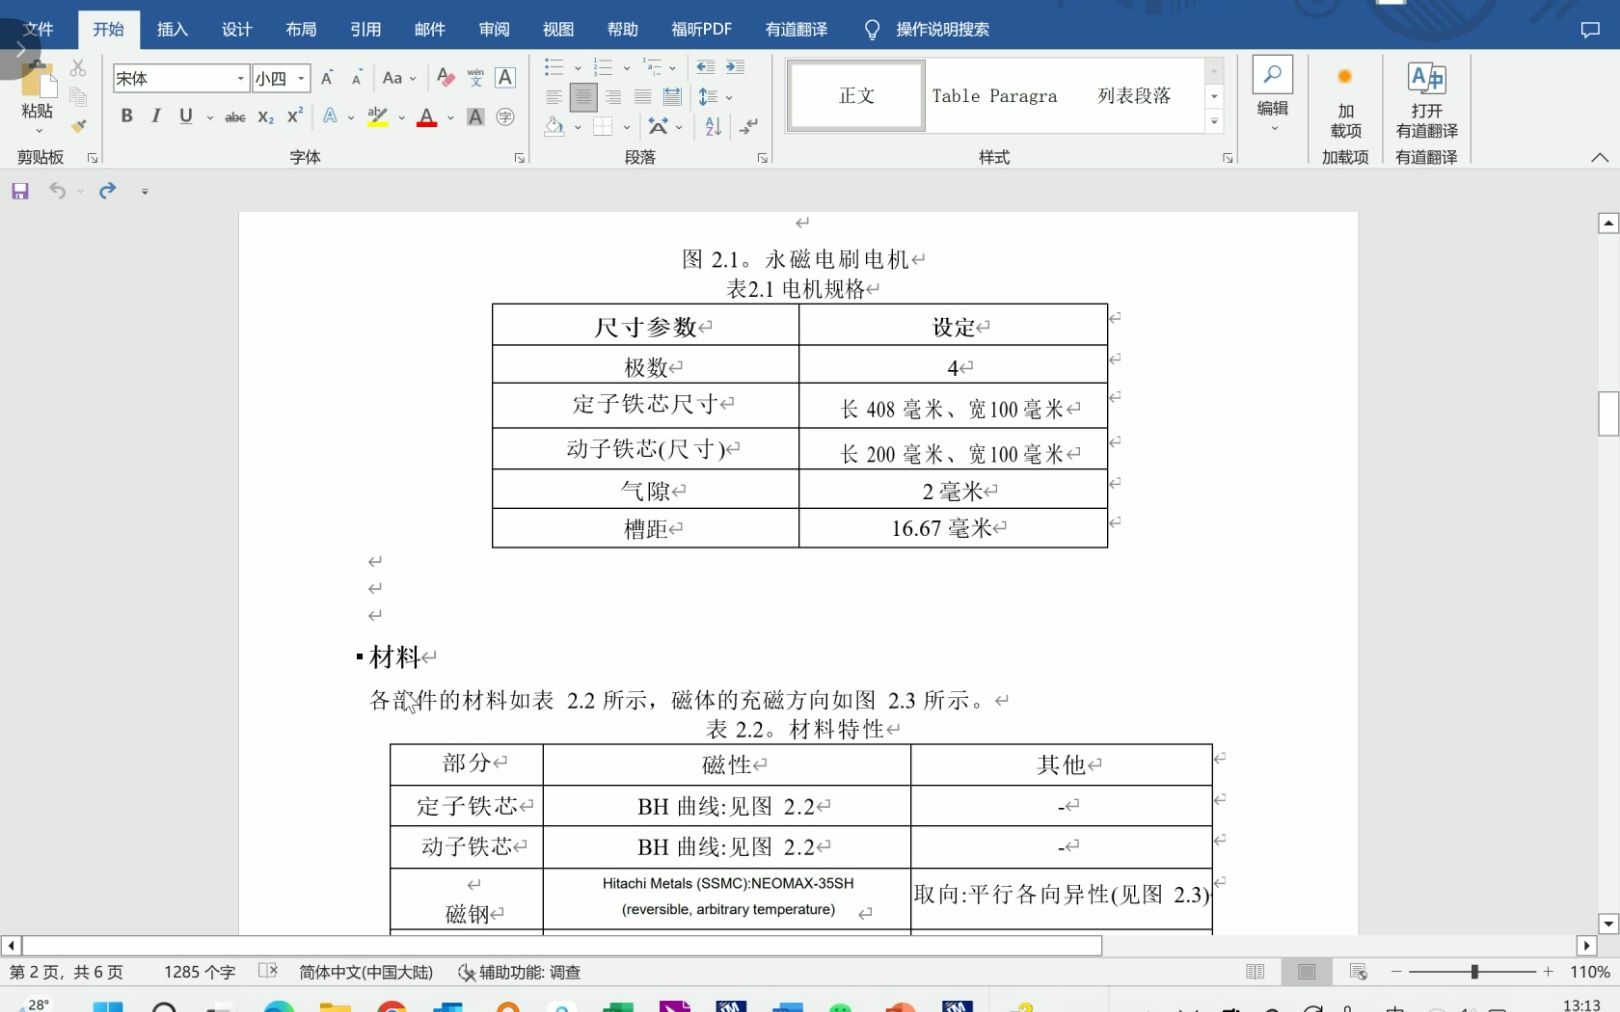Toggle underline formatting

coord(186,117)
